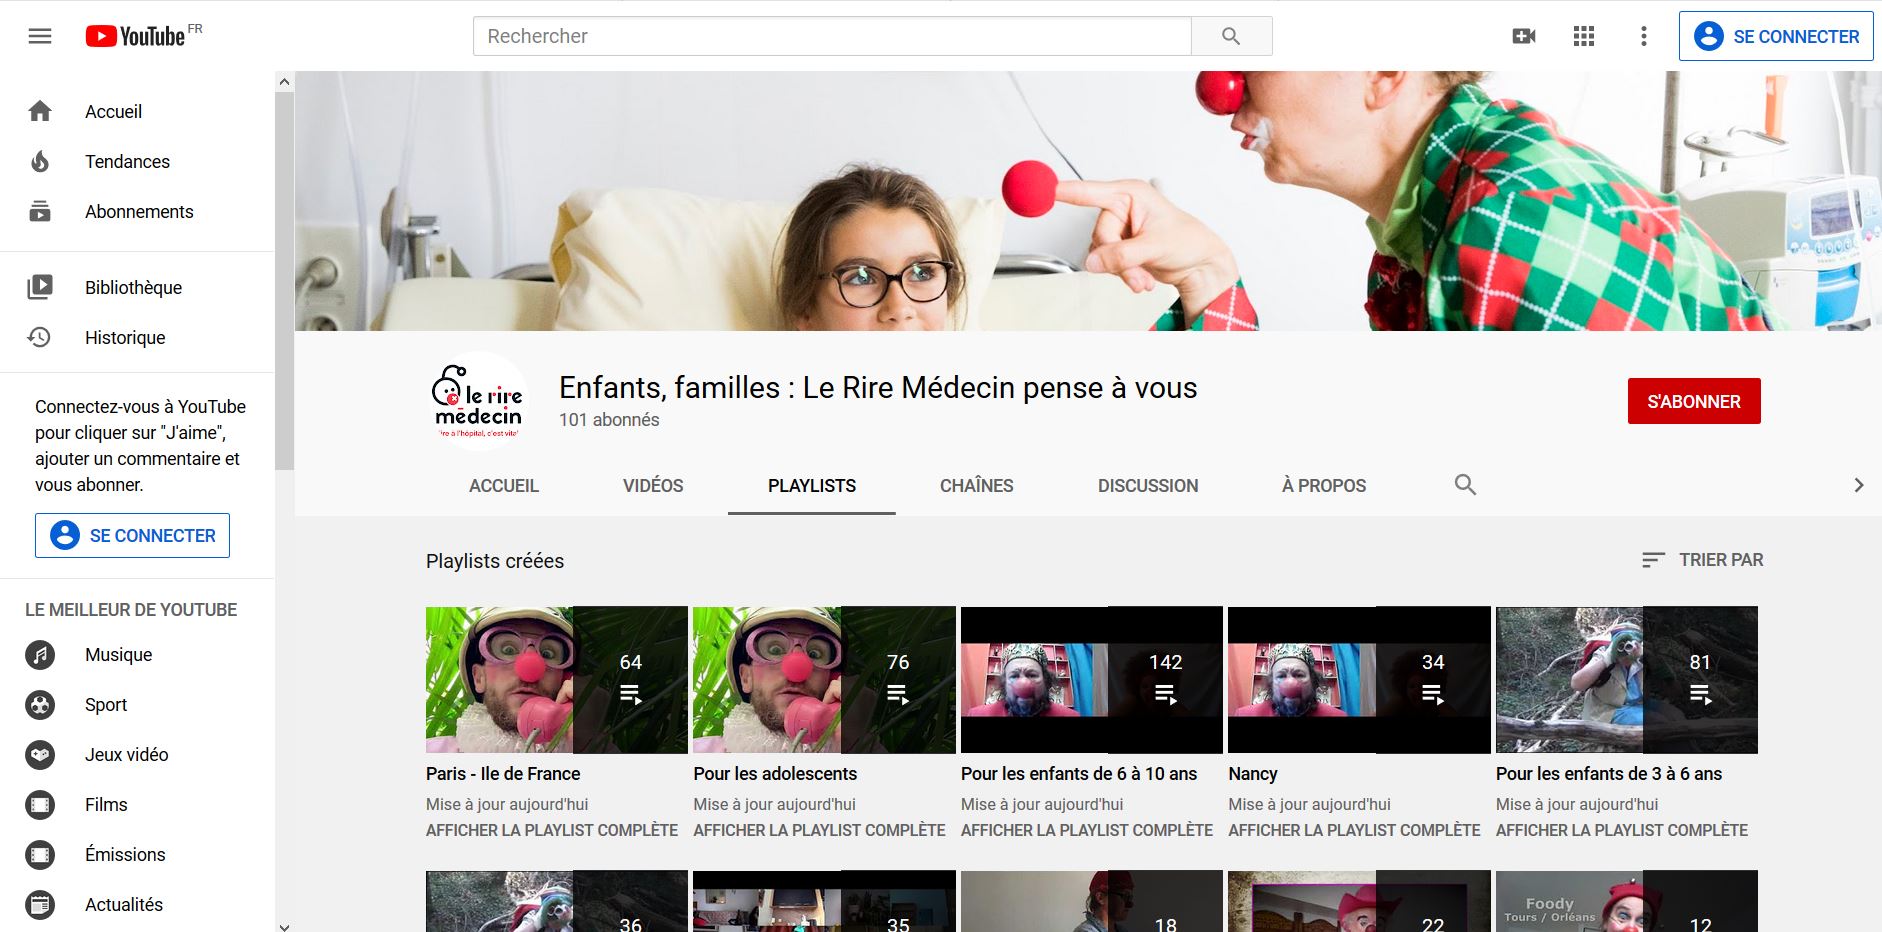Click the Films reel icon

[40, 805]
